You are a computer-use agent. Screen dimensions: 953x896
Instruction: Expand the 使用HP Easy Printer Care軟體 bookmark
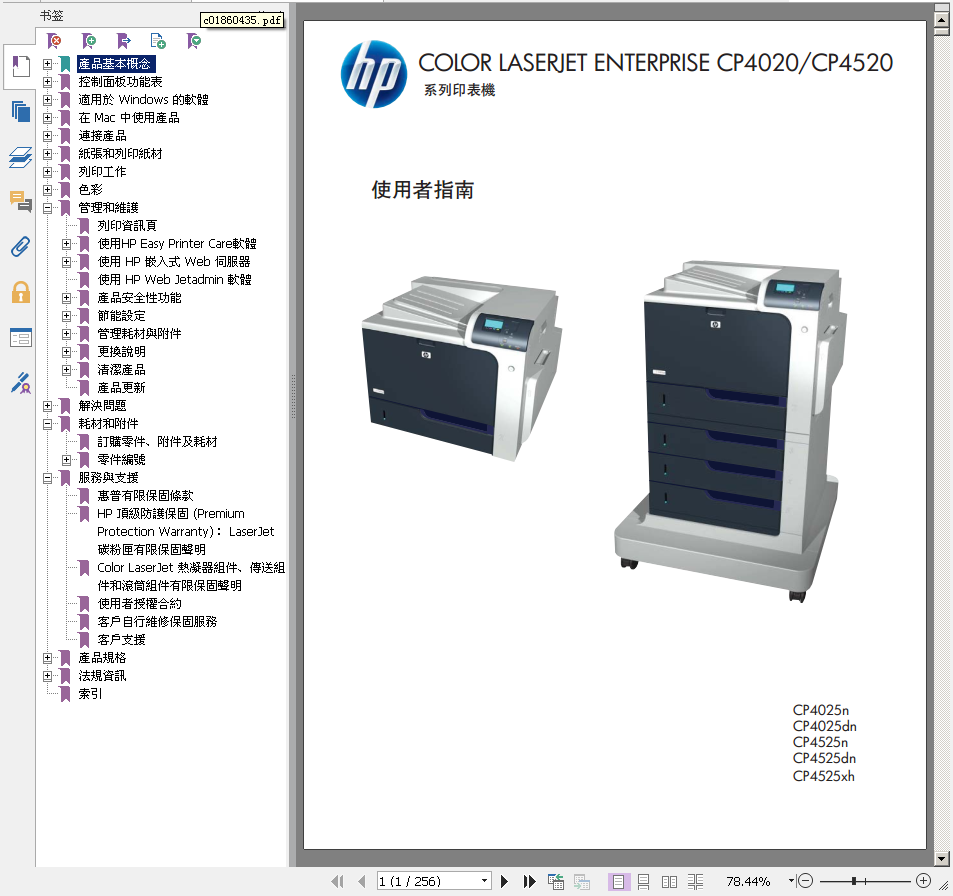66,244
